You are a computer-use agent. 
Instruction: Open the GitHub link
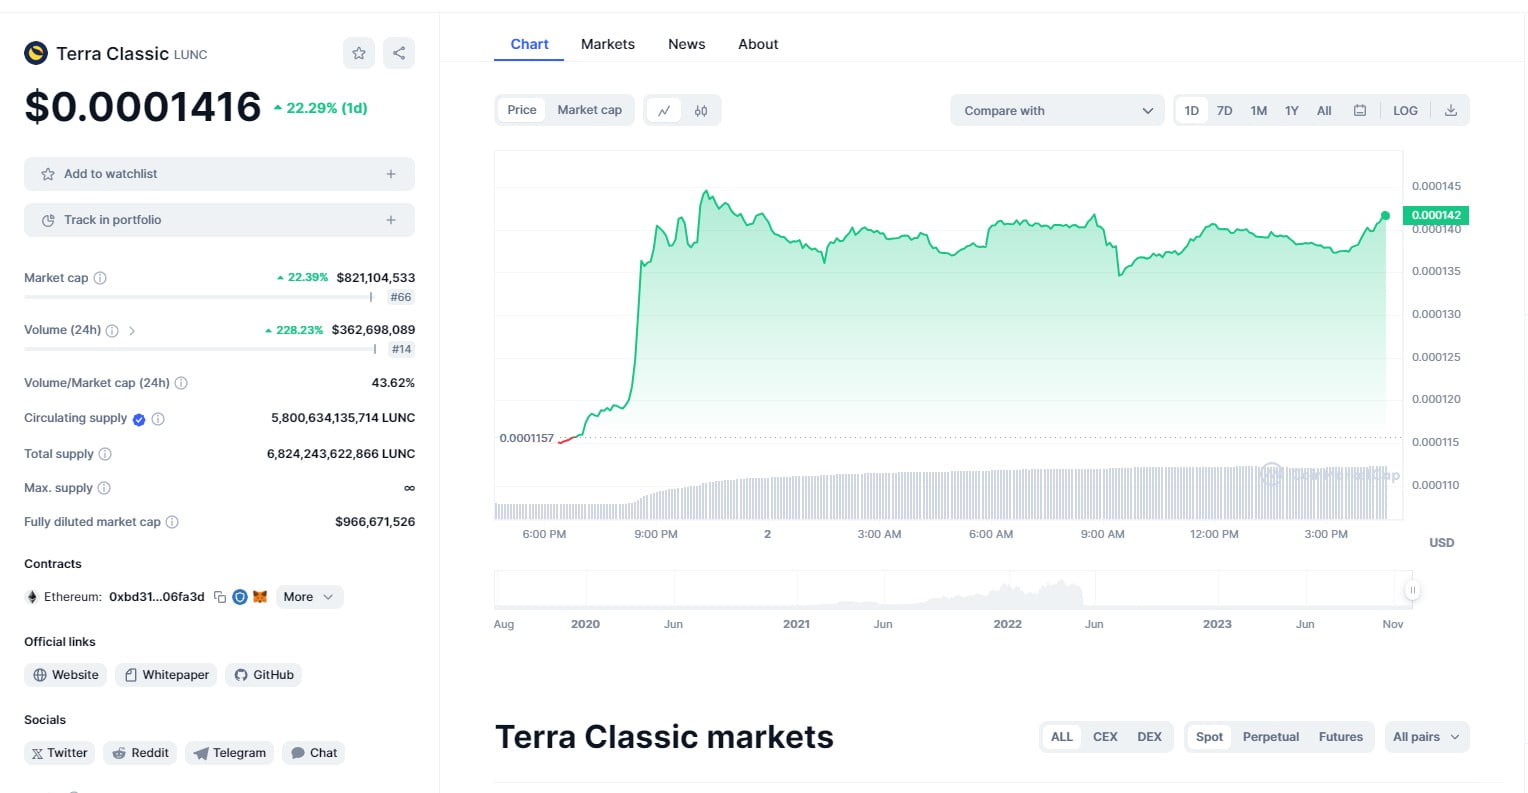pos(263,675)
